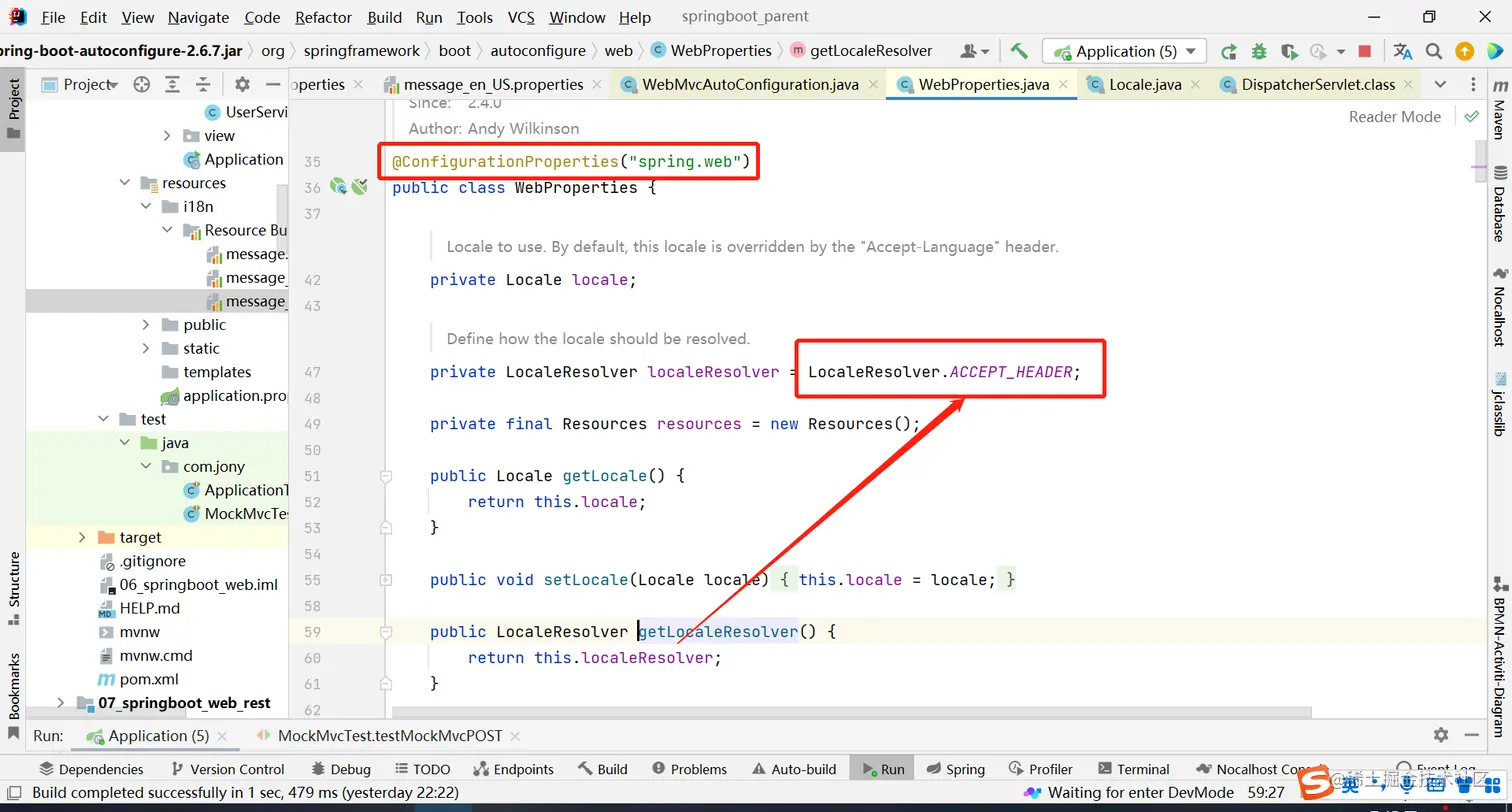
Task: Open the Project view selector dropdown
Action: pos(80,85)
